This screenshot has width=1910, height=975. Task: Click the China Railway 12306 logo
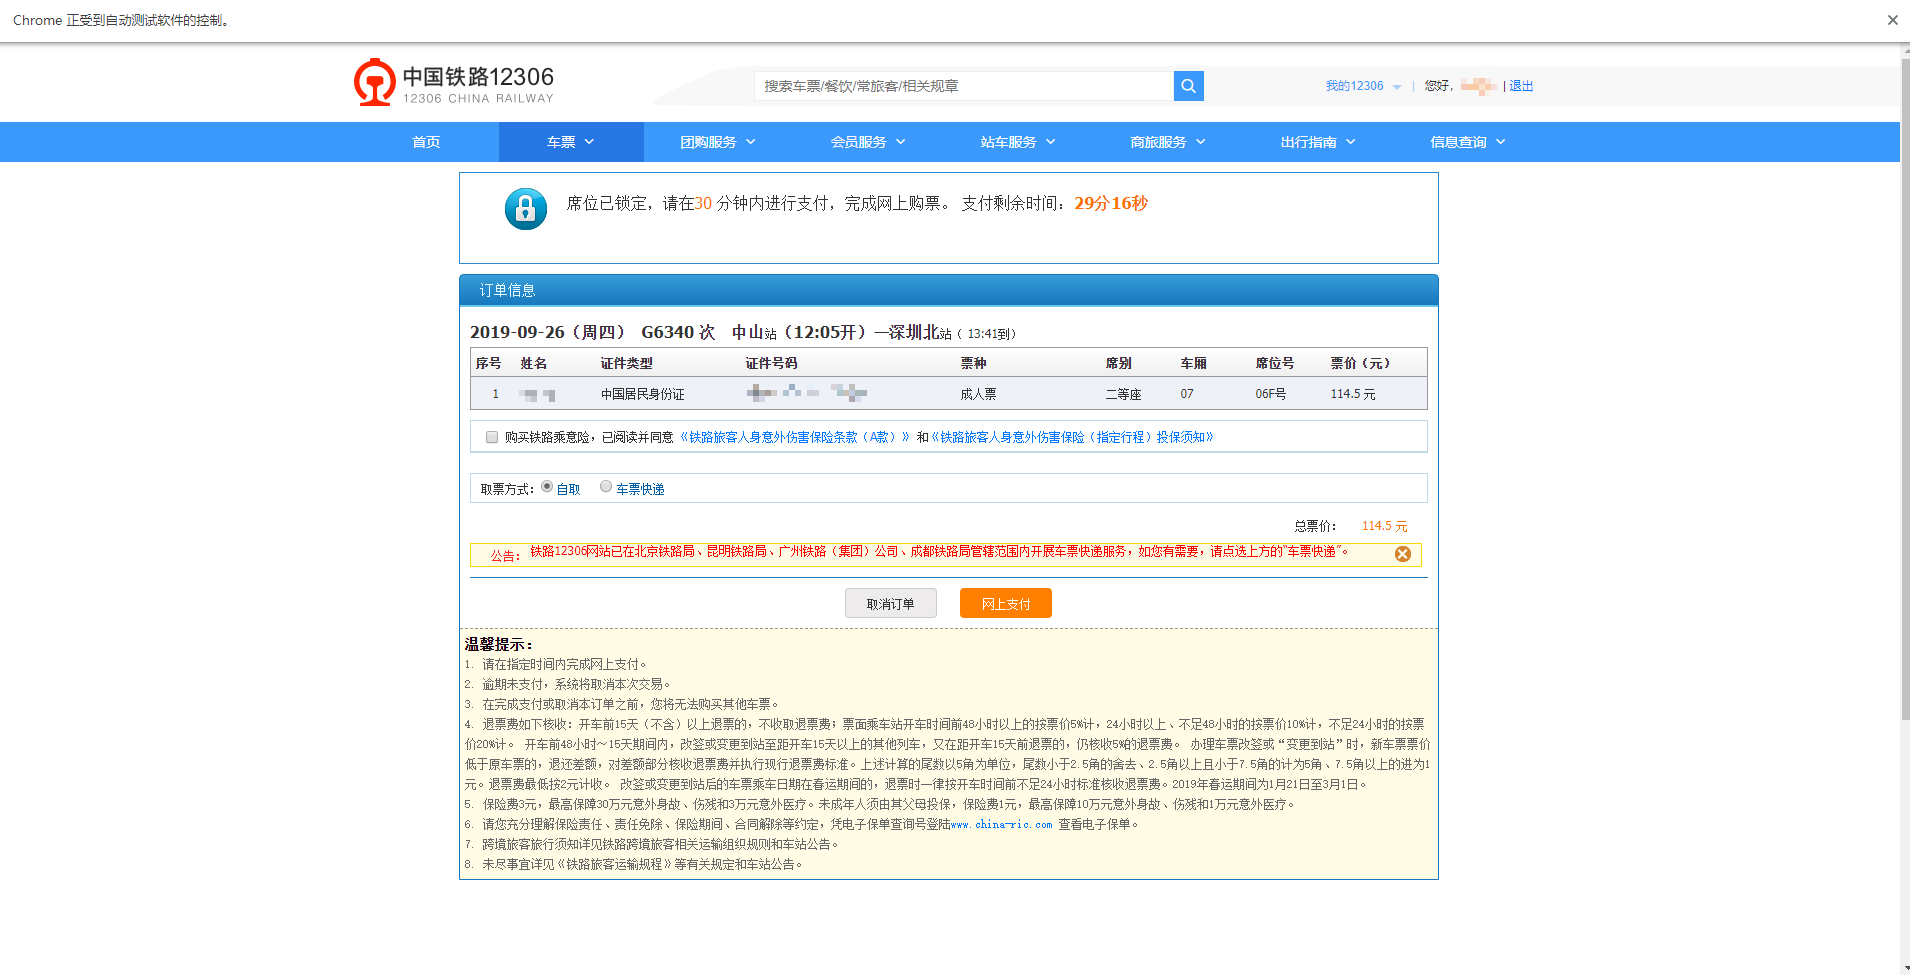(x=454, y=82)
